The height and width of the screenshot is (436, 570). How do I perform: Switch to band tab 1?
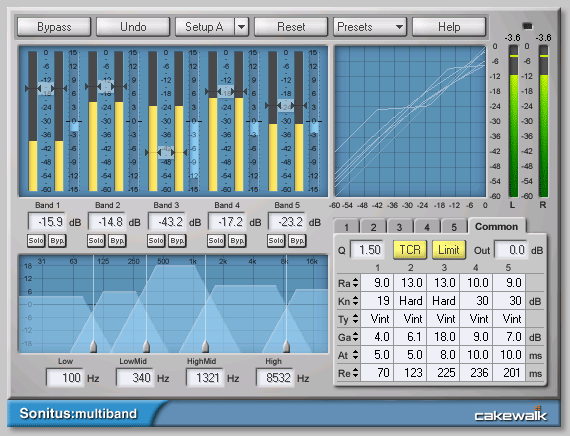click(346, 227)
